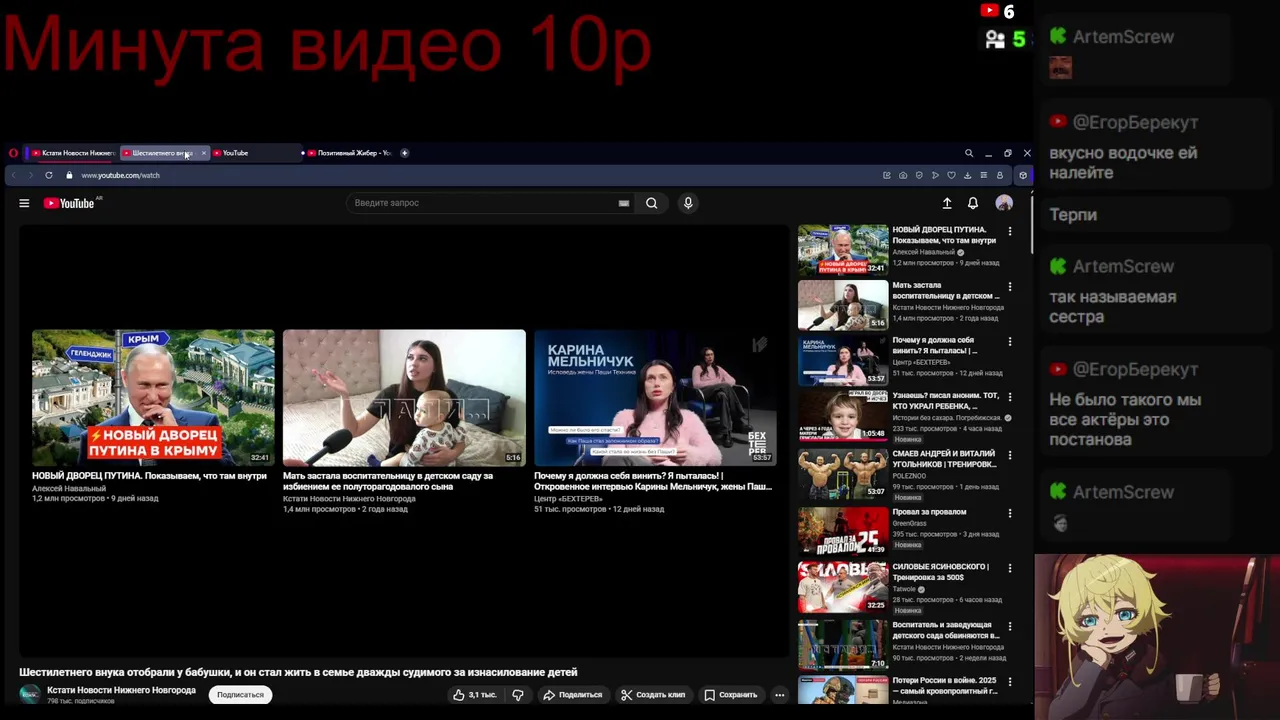Open the account avatar menu
Screen dimensions: 1280x720
[x=1004, y=203]
